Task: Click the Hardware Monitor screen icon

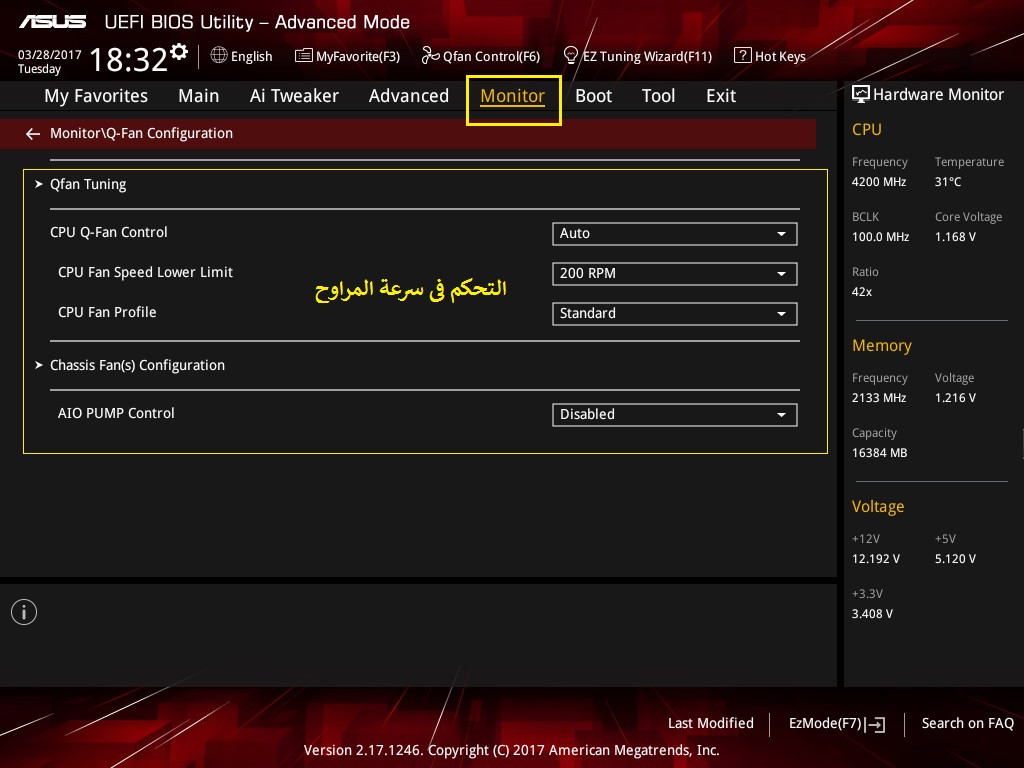Action: point(861,95)
